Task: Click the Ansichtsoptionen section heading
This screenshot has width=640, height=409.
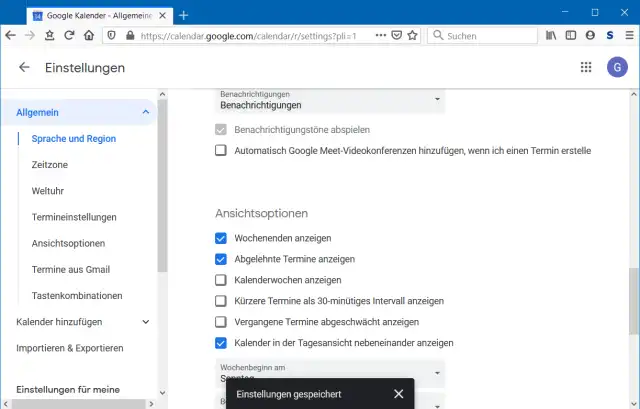Action: pos(262,213)
